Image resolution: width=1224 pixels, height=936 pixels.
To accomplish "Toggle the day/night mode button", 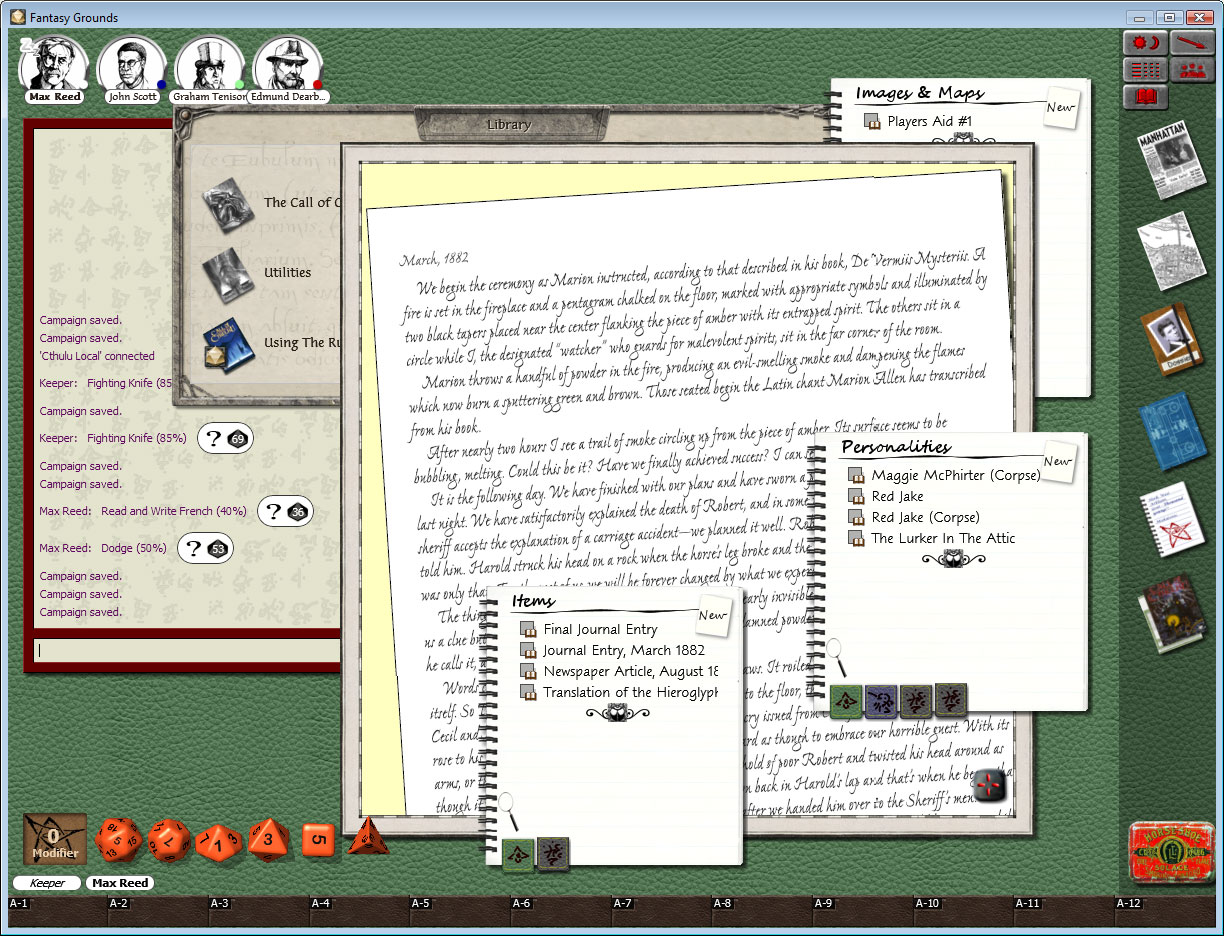I will [1145, 42].
